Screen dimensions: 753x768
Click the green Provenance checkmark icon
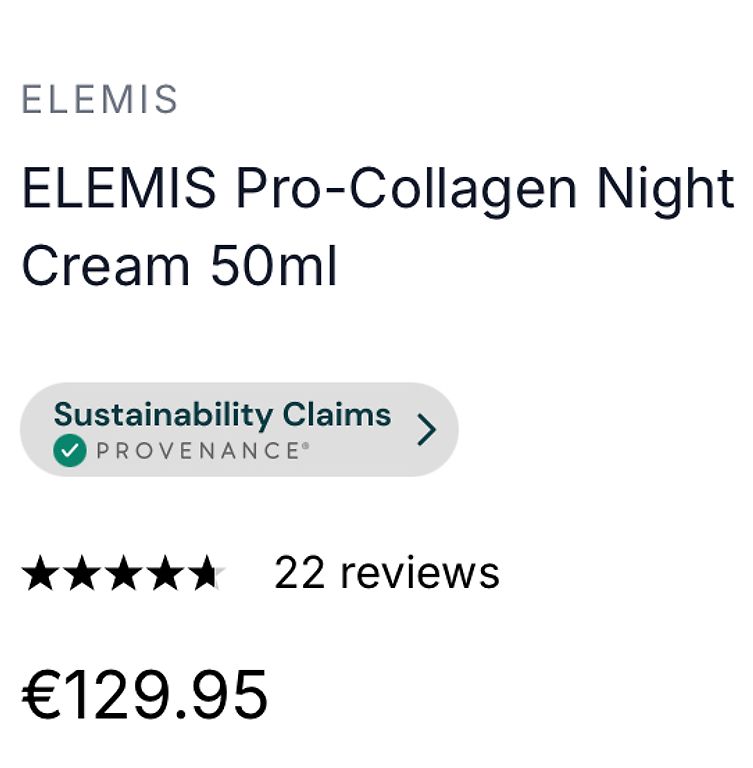click(70, 450)
